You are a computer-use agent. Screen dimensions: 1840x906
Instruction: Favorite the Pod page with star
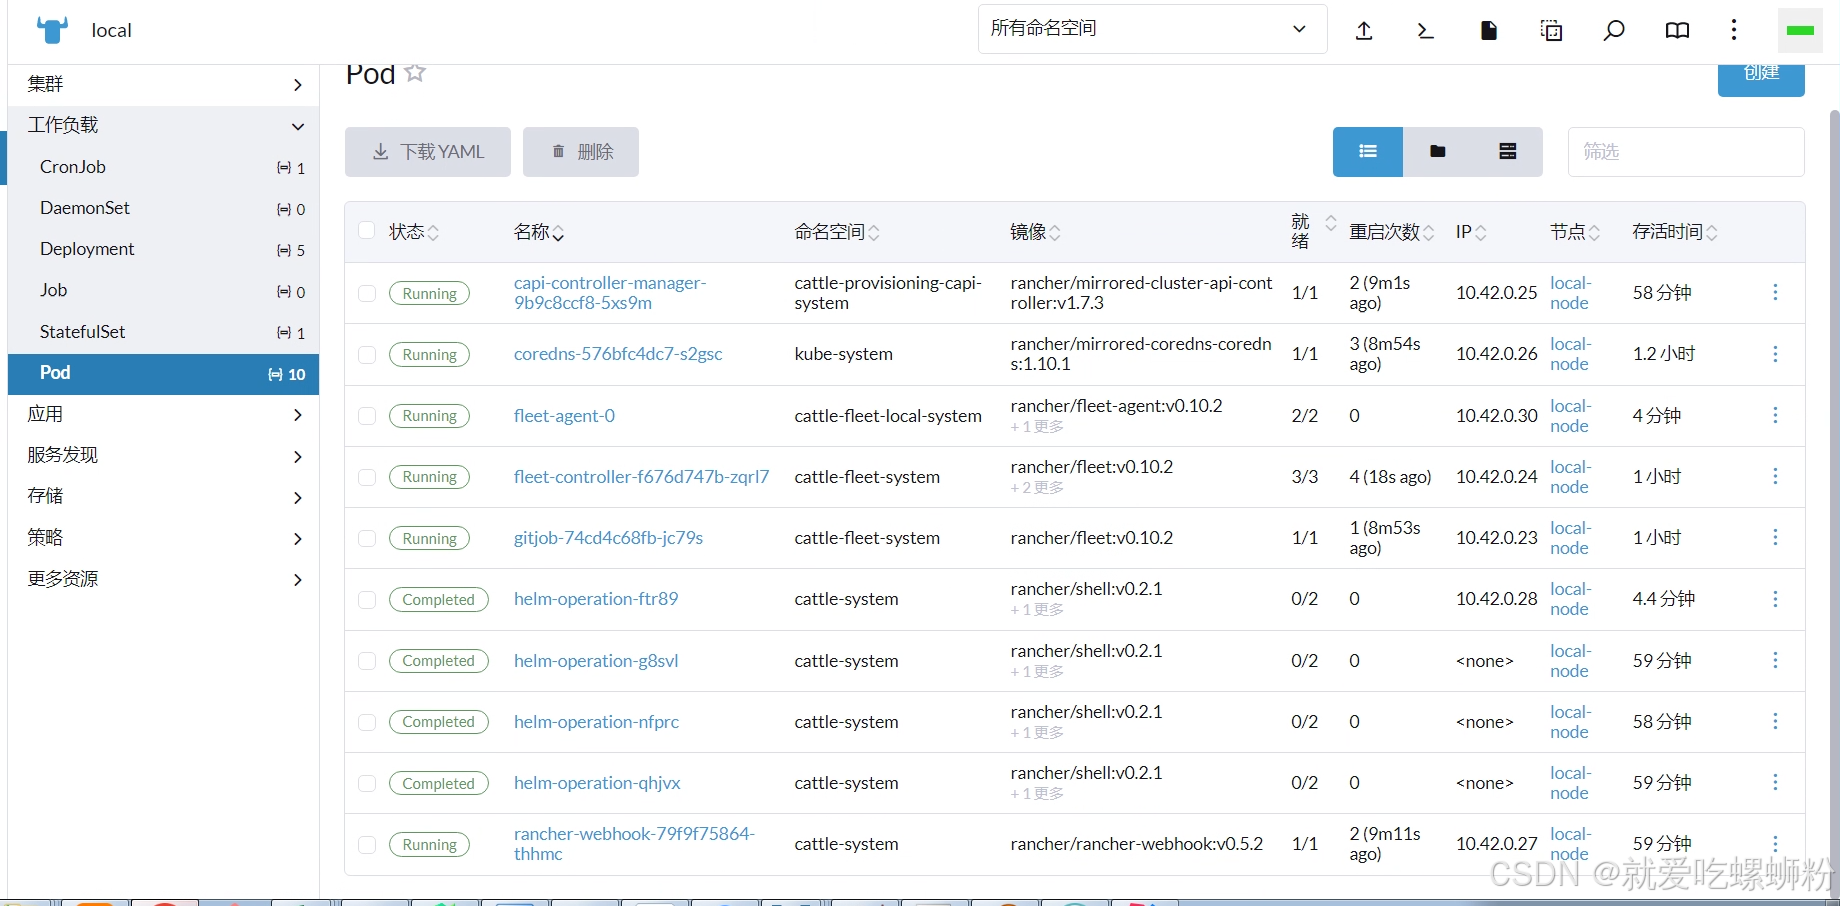[415, 73]
